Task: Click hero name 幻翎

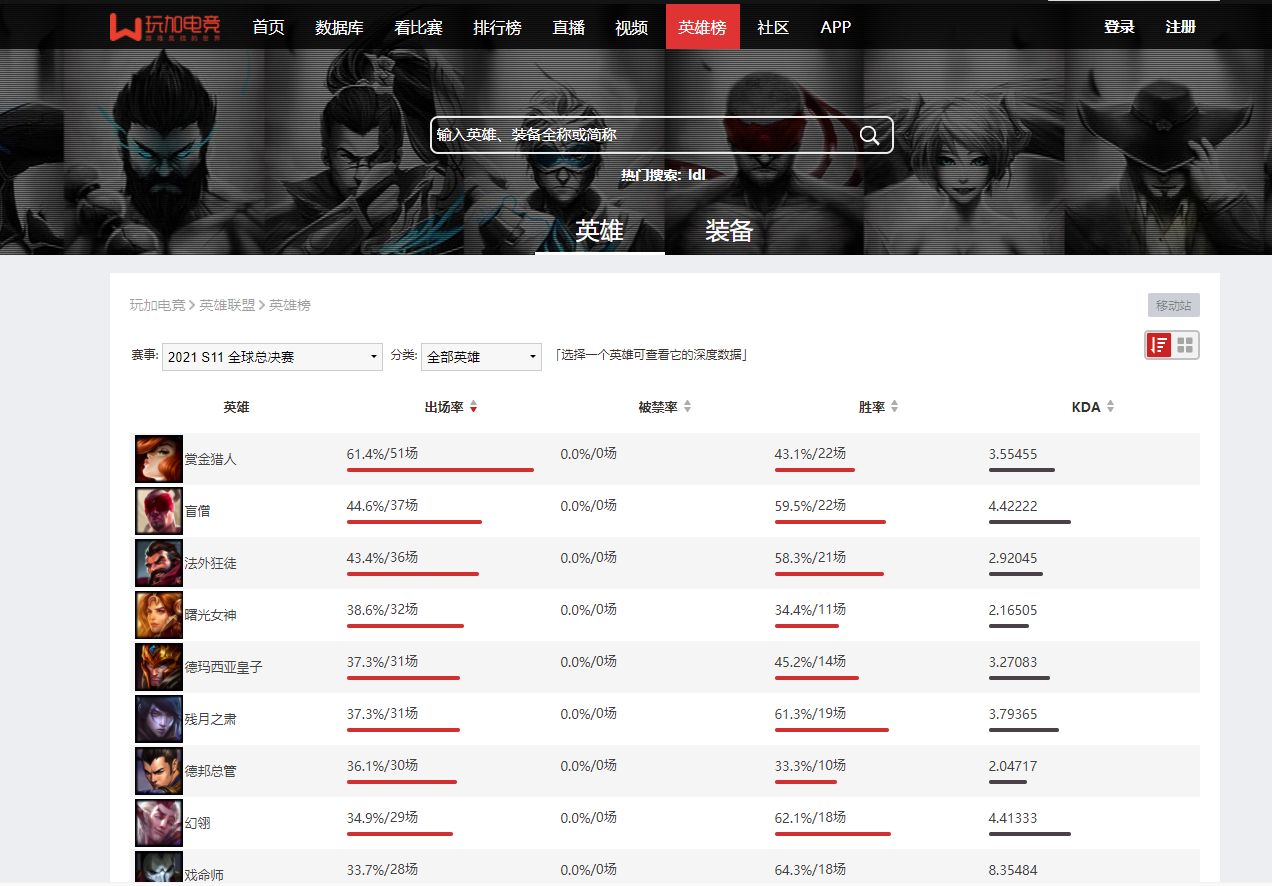Action: click(197, 823)
